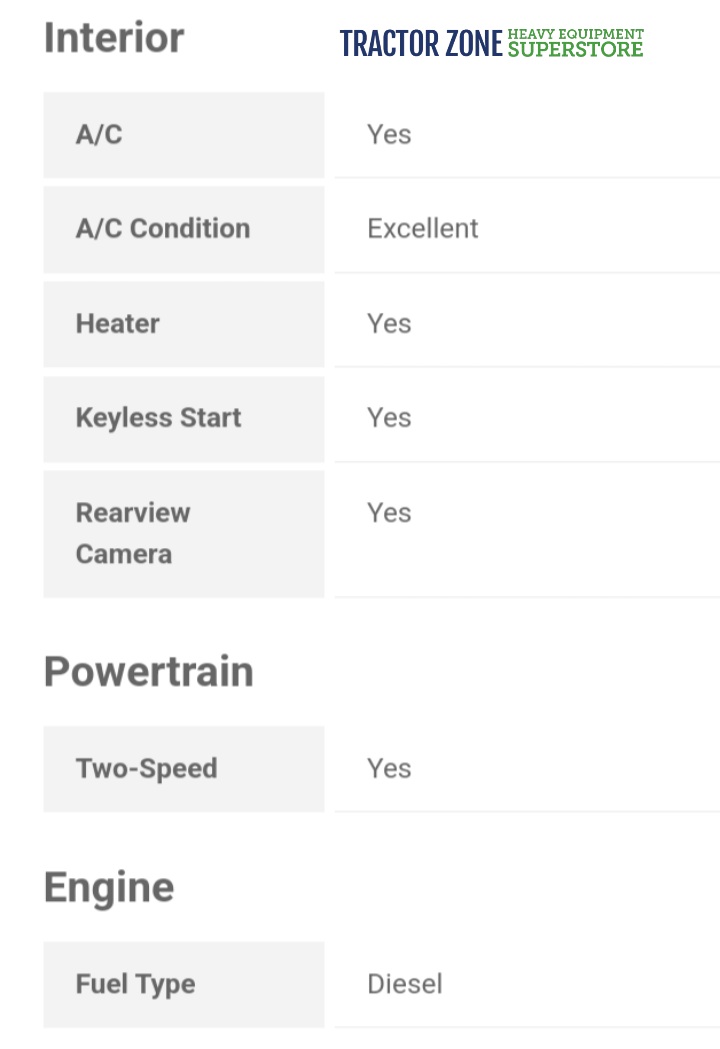720x1049 pixels.
Task: Select the Interior section heading
Action: (x=114, y=38)
